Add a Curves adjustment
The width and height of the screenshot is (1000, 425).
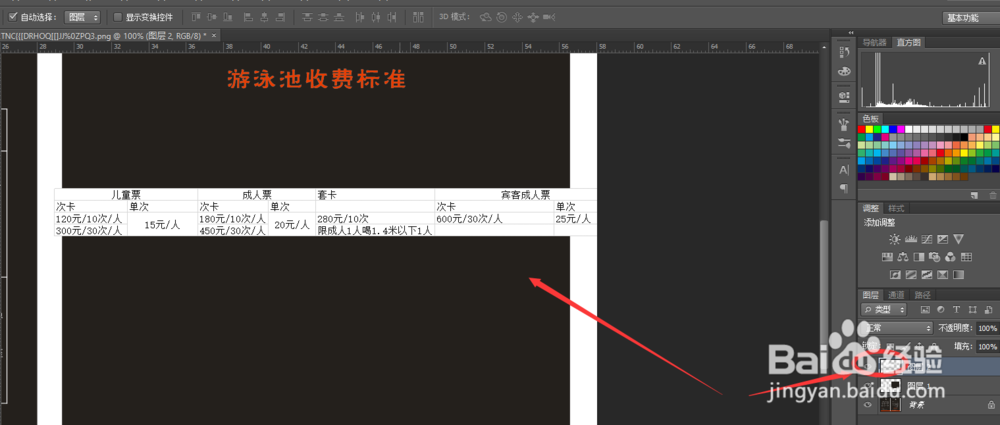(927, 239)
